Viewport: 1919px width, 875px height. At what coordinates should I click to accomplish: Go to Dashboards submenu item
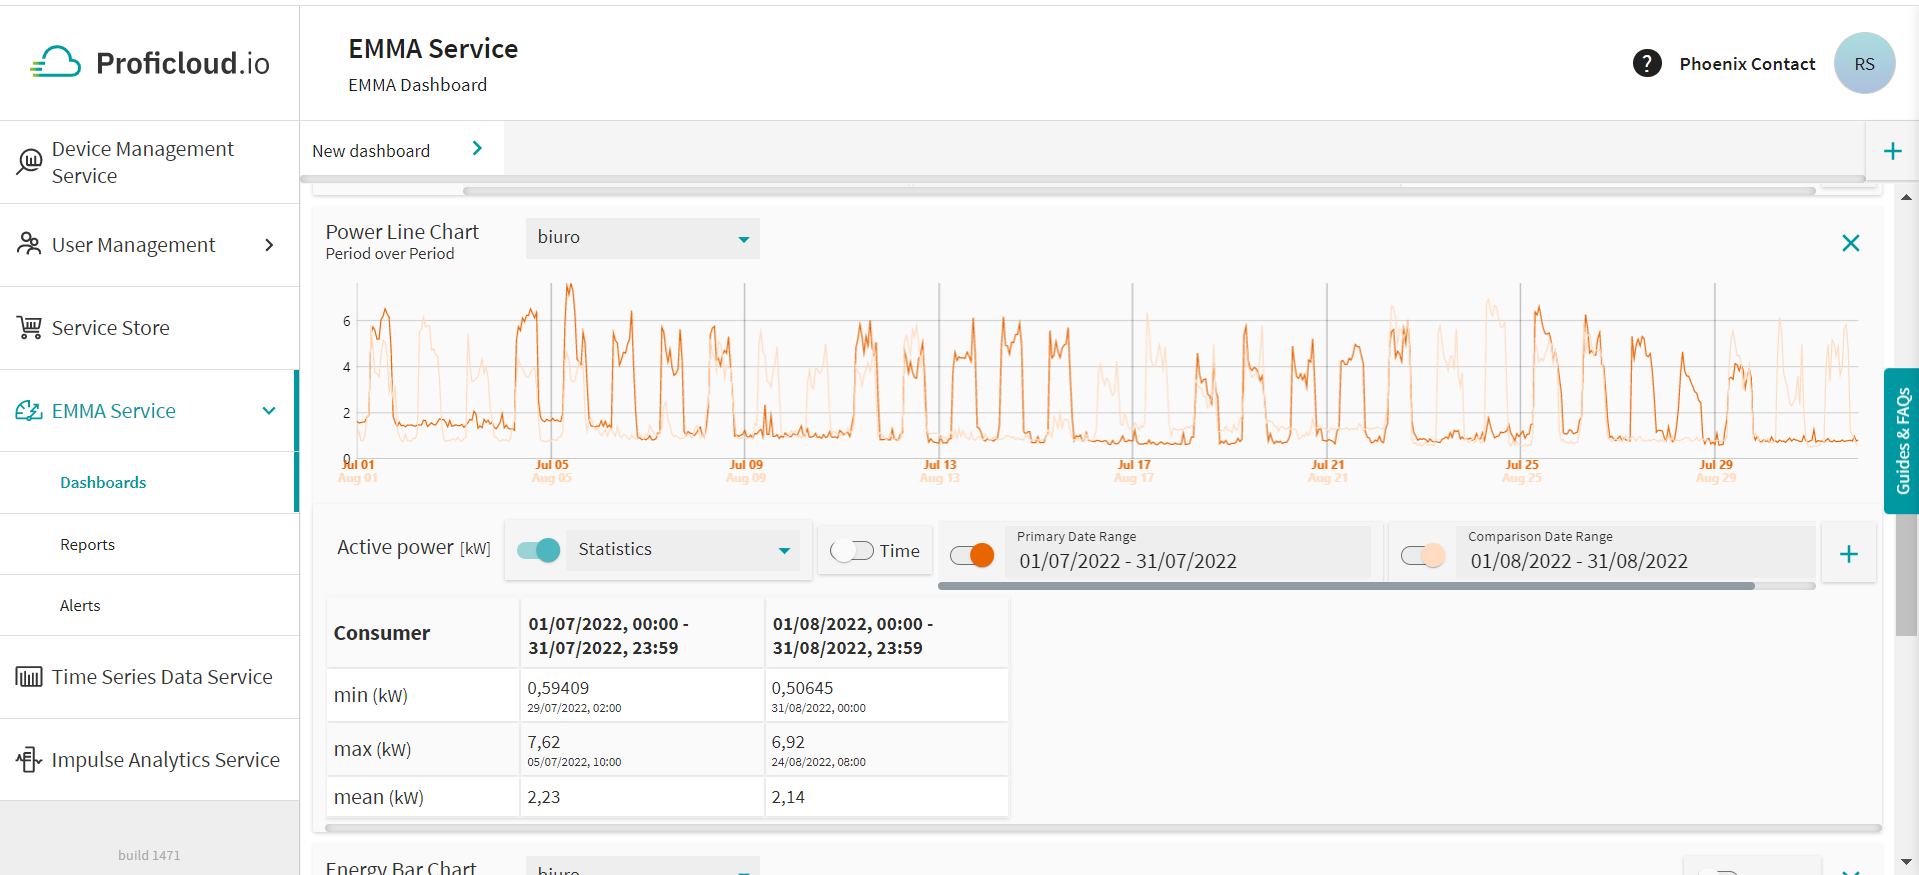tap(149, 482)
